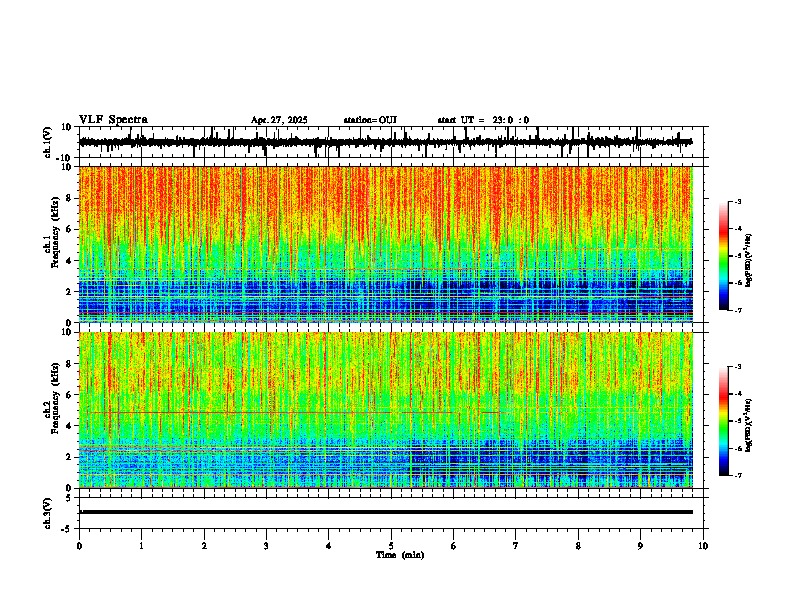The width and height of the screenshot is (792, 612).
Task: Click the "ch.3(V)" axis label
Action: 48,513
